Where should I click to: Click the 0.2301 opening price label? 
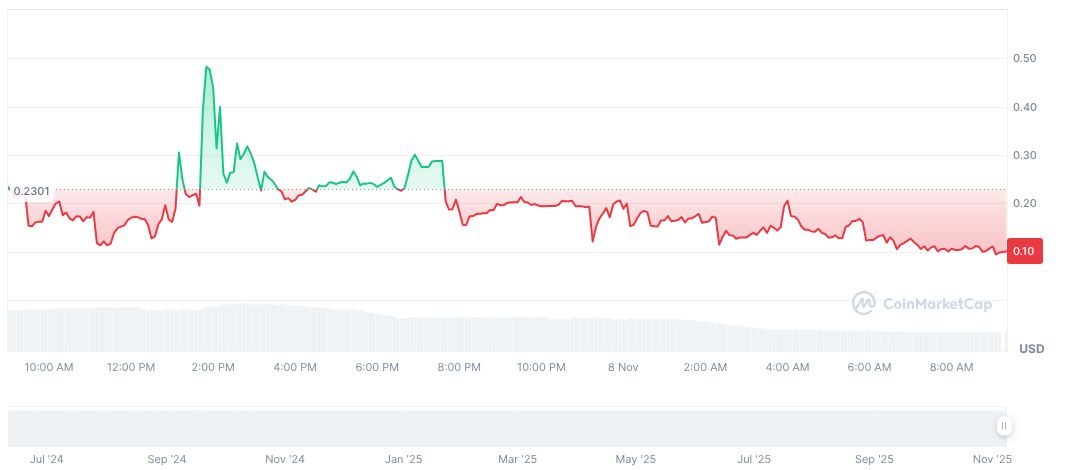[x=33, y=190]
